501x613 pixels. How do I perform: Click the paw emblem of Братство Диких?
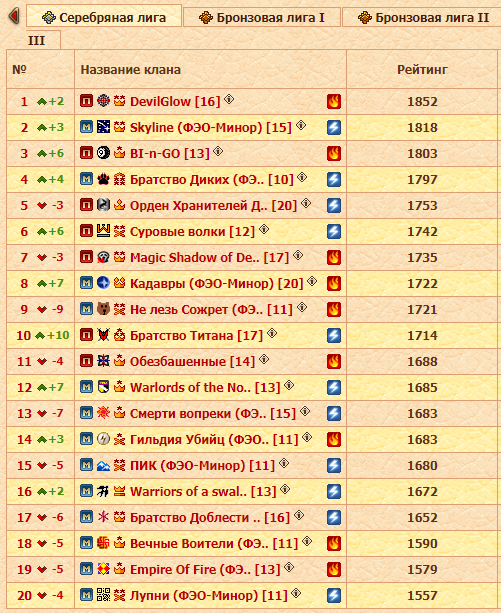103,179
